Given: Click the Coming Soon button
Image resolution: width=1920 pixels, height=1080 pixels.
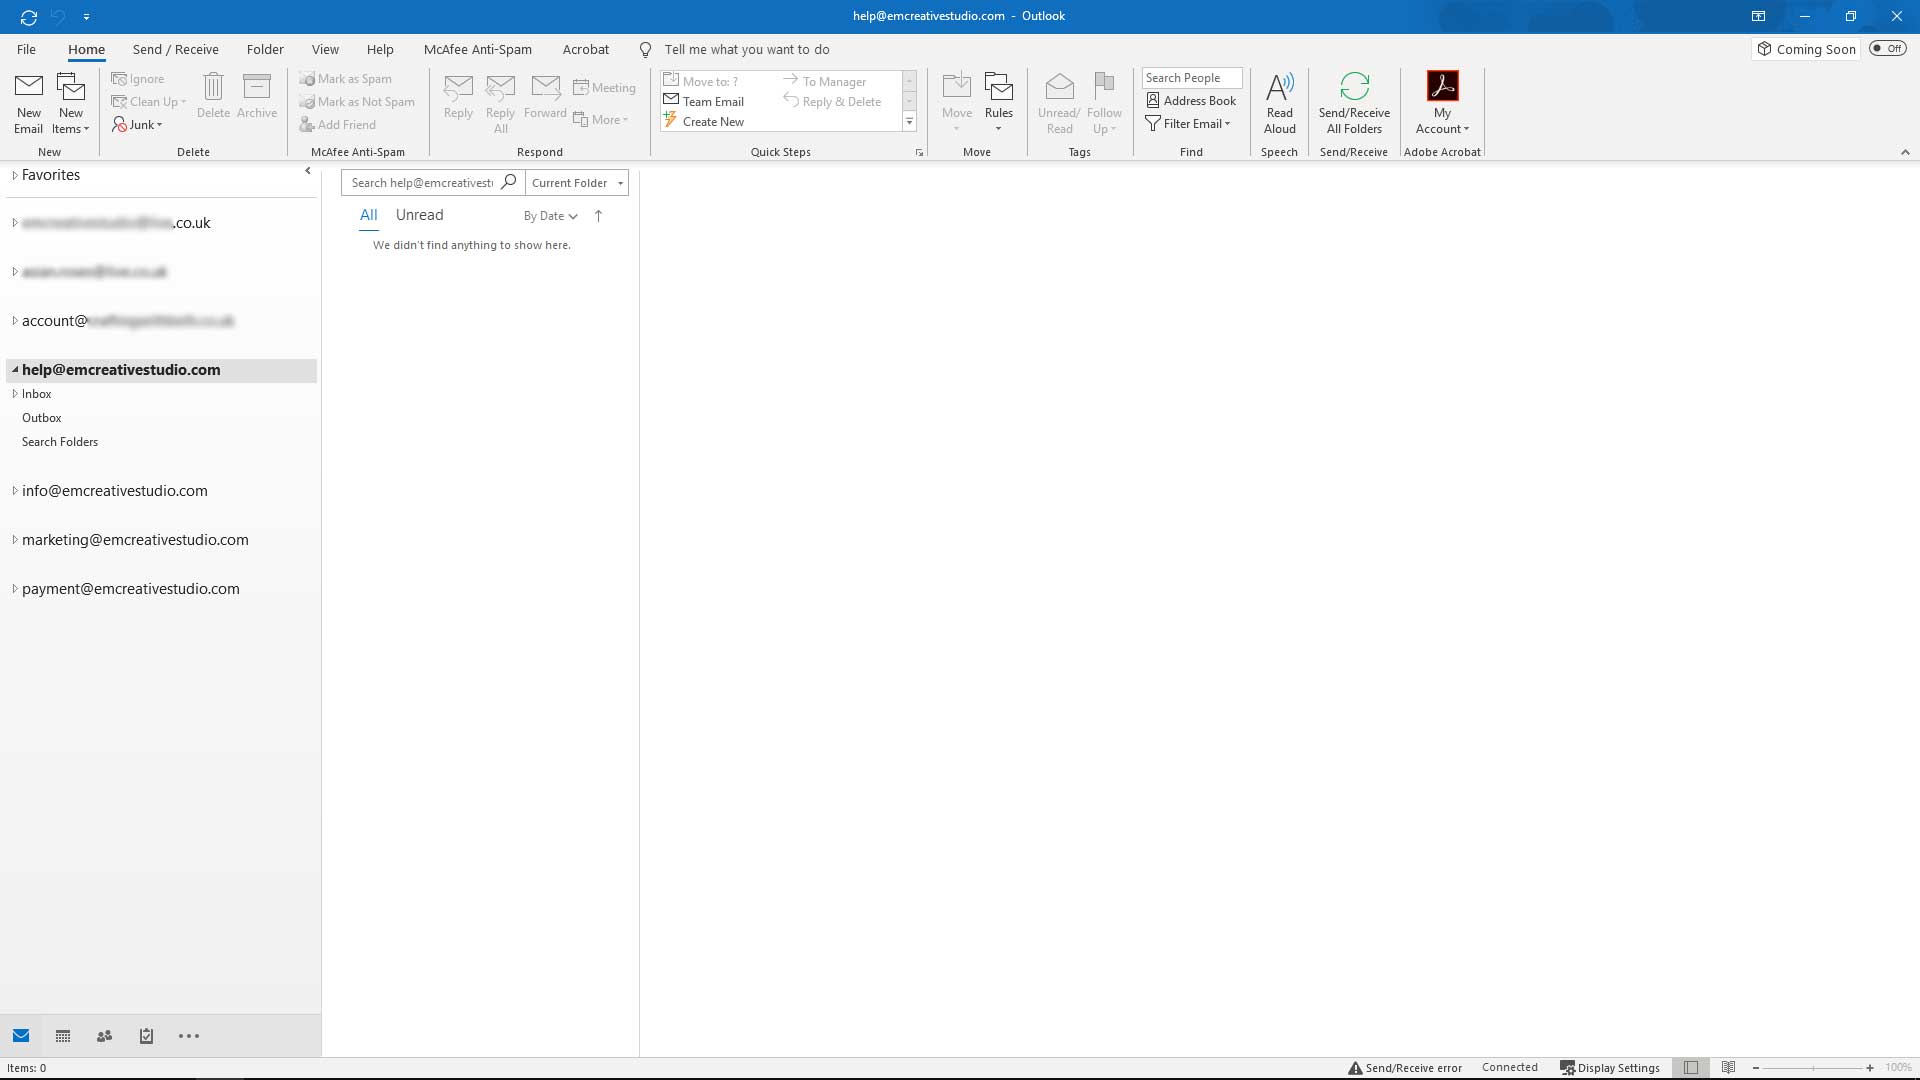Looking at the screenshot, I should click(x=1806, y=49).
